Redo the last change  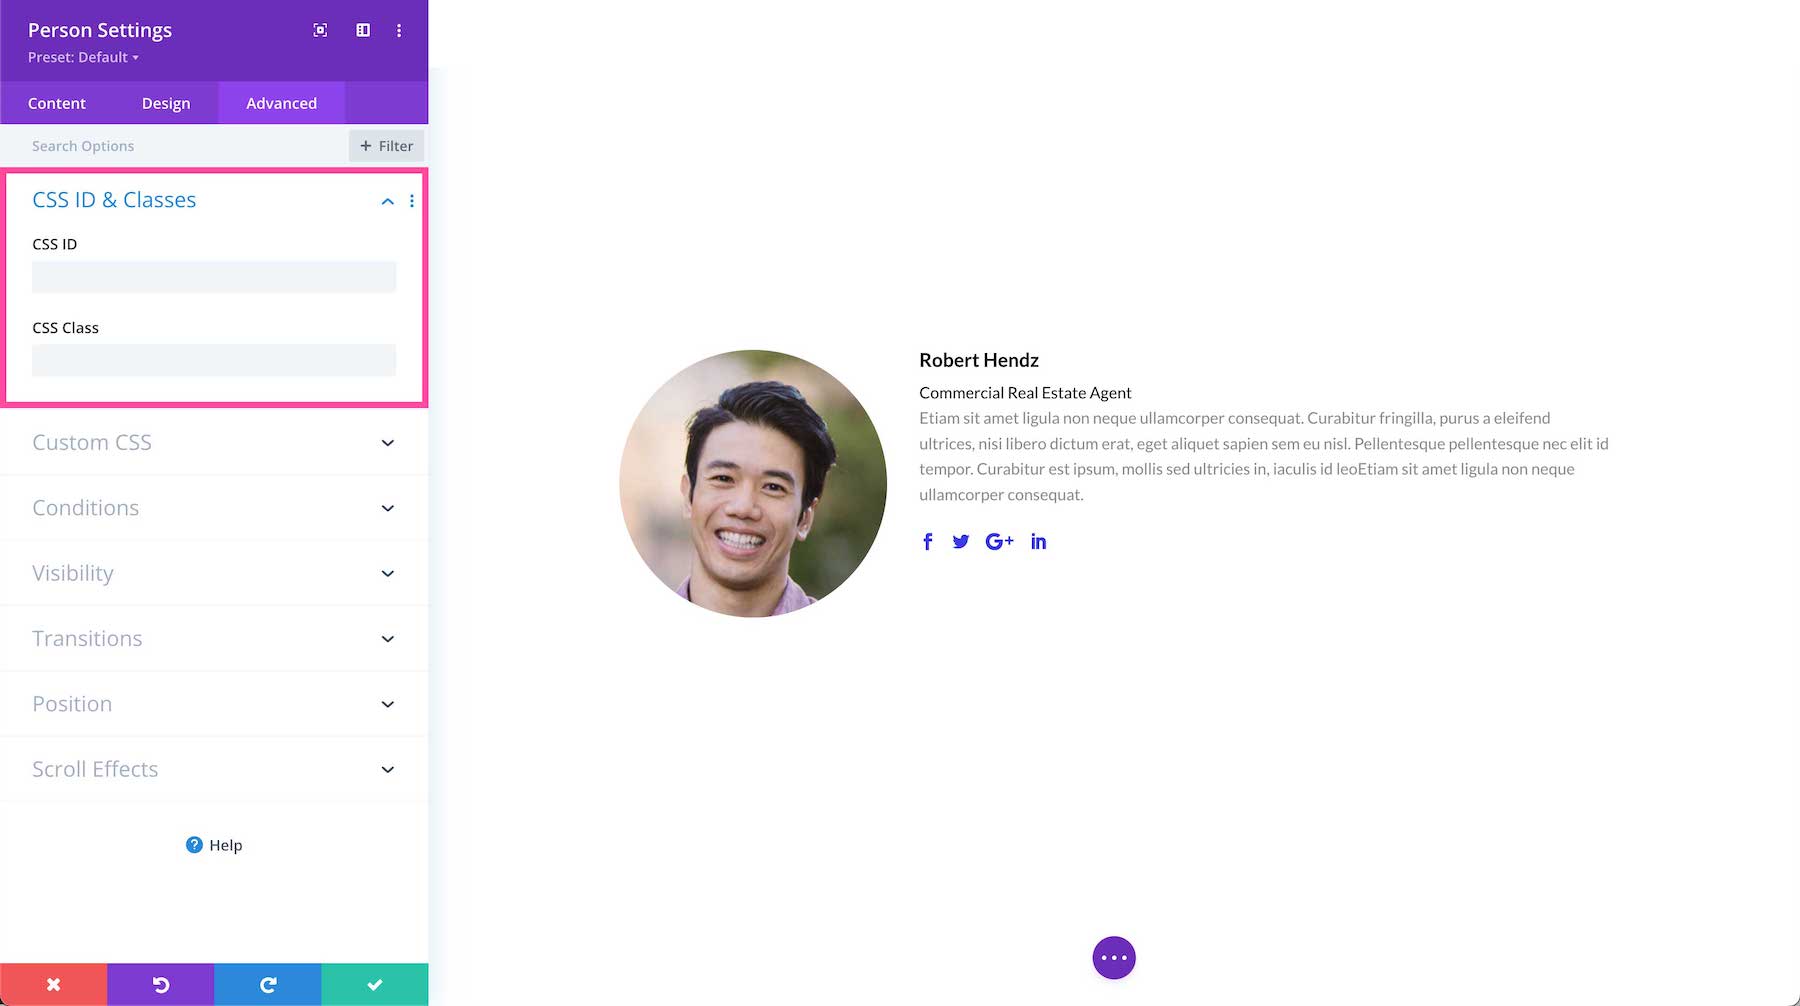point(266,984)
